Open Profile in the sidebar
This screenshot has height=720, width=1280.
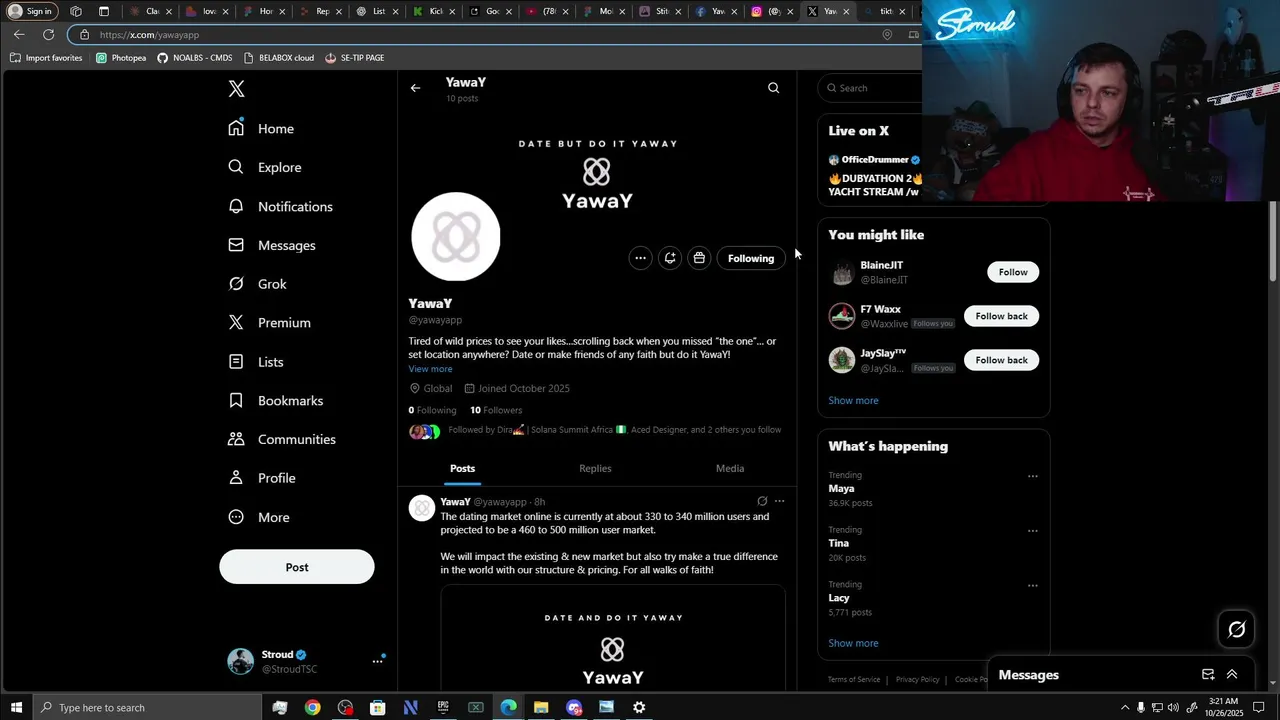pos(261,478)
